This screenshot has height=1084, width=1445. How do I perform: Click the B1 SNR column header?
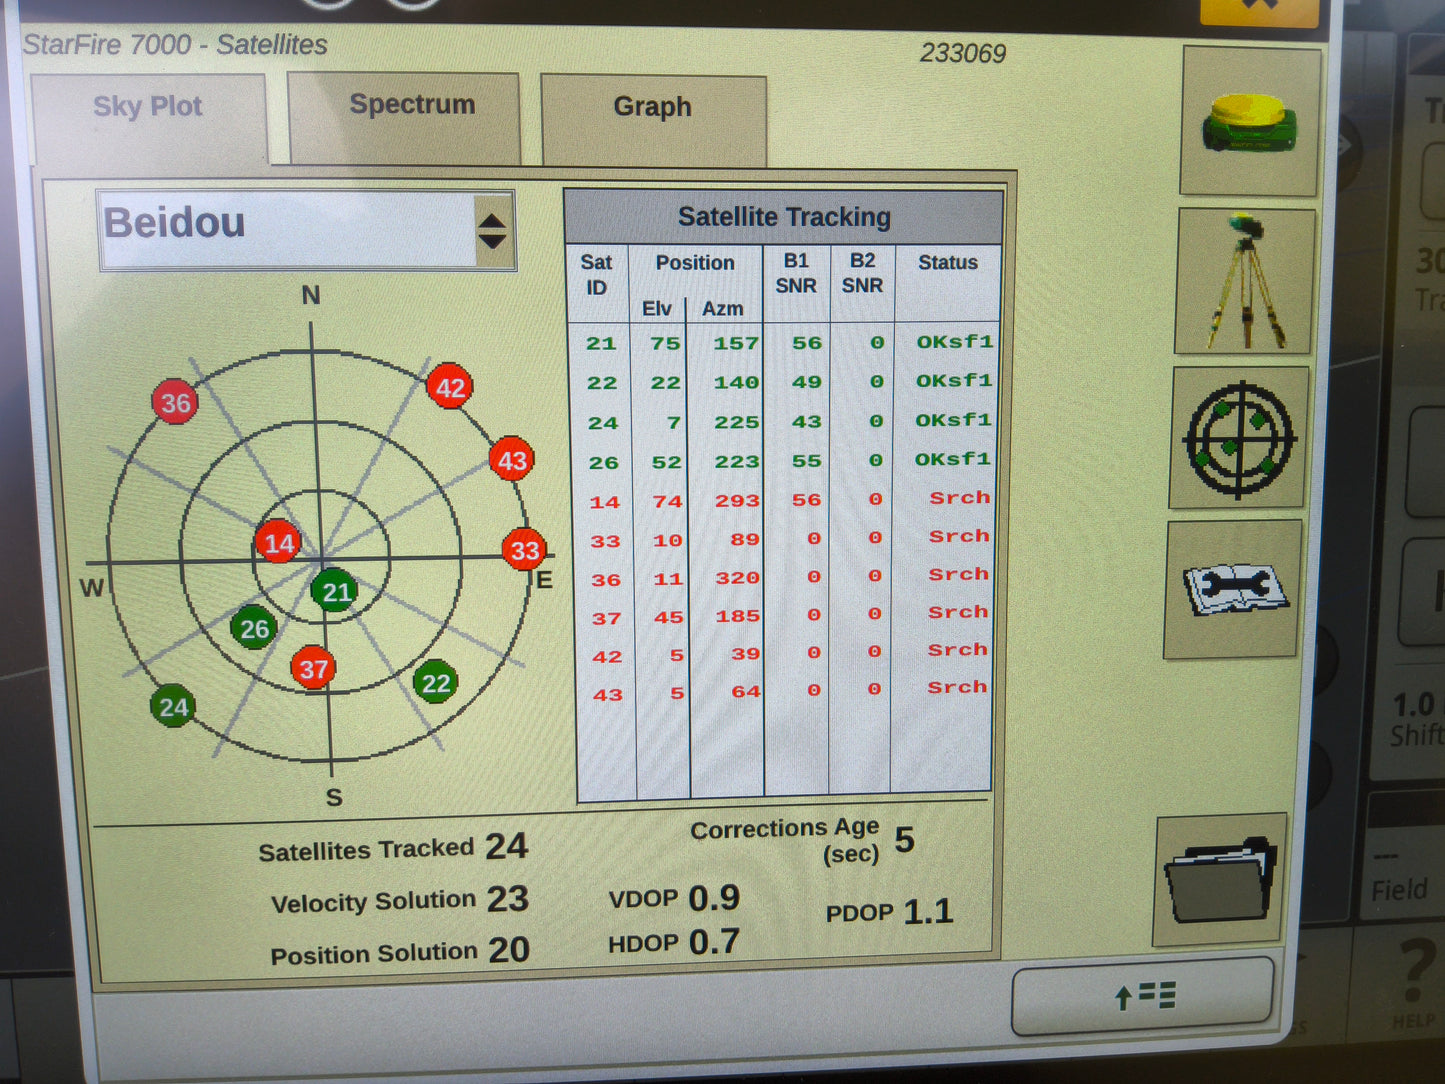[x=796, y=273]
